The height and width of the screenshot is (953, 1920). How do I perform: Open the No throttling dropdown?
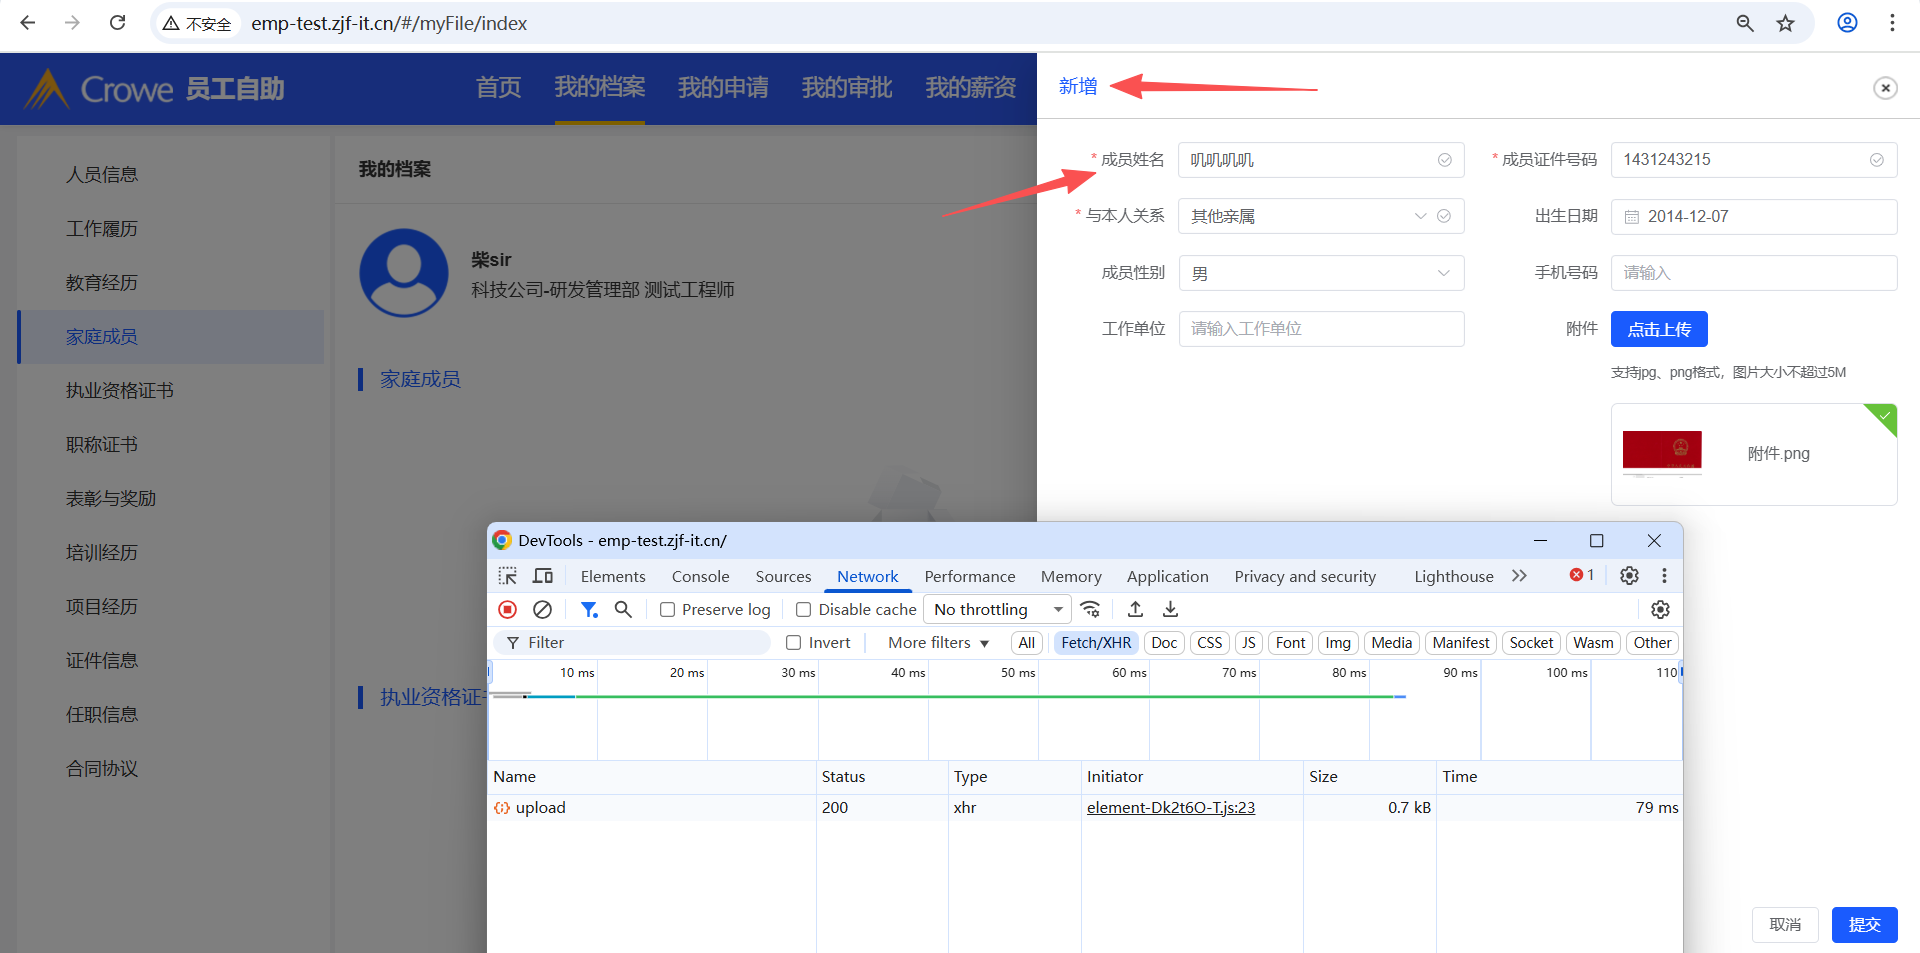(x=997, y=609)
